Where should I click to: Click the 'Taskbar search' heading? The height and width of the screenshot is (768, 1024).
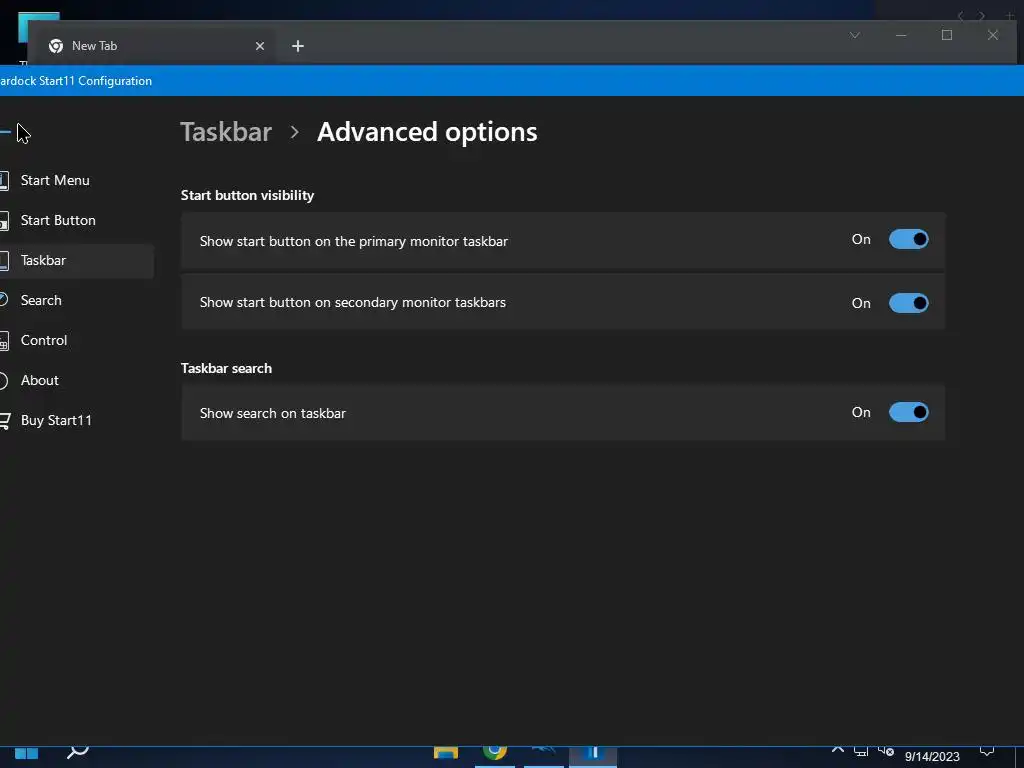[x=226, y=368]
